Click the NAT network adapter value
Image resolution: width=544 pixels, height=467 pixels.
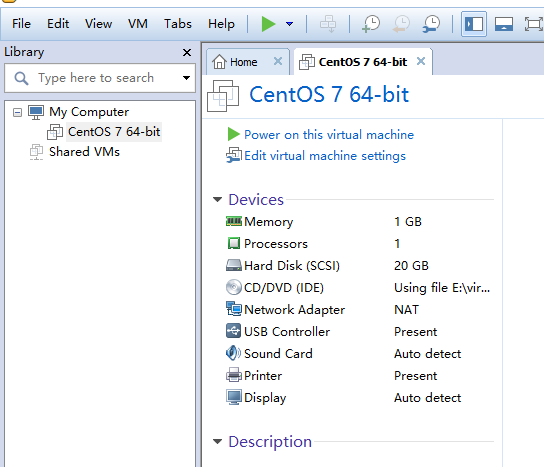(406, 310)
